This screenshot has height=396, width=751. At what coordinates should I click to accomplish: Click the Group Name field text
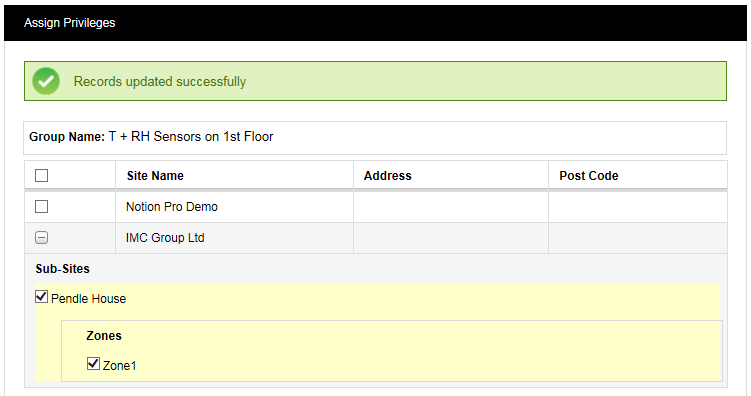[x=151, y=136]
